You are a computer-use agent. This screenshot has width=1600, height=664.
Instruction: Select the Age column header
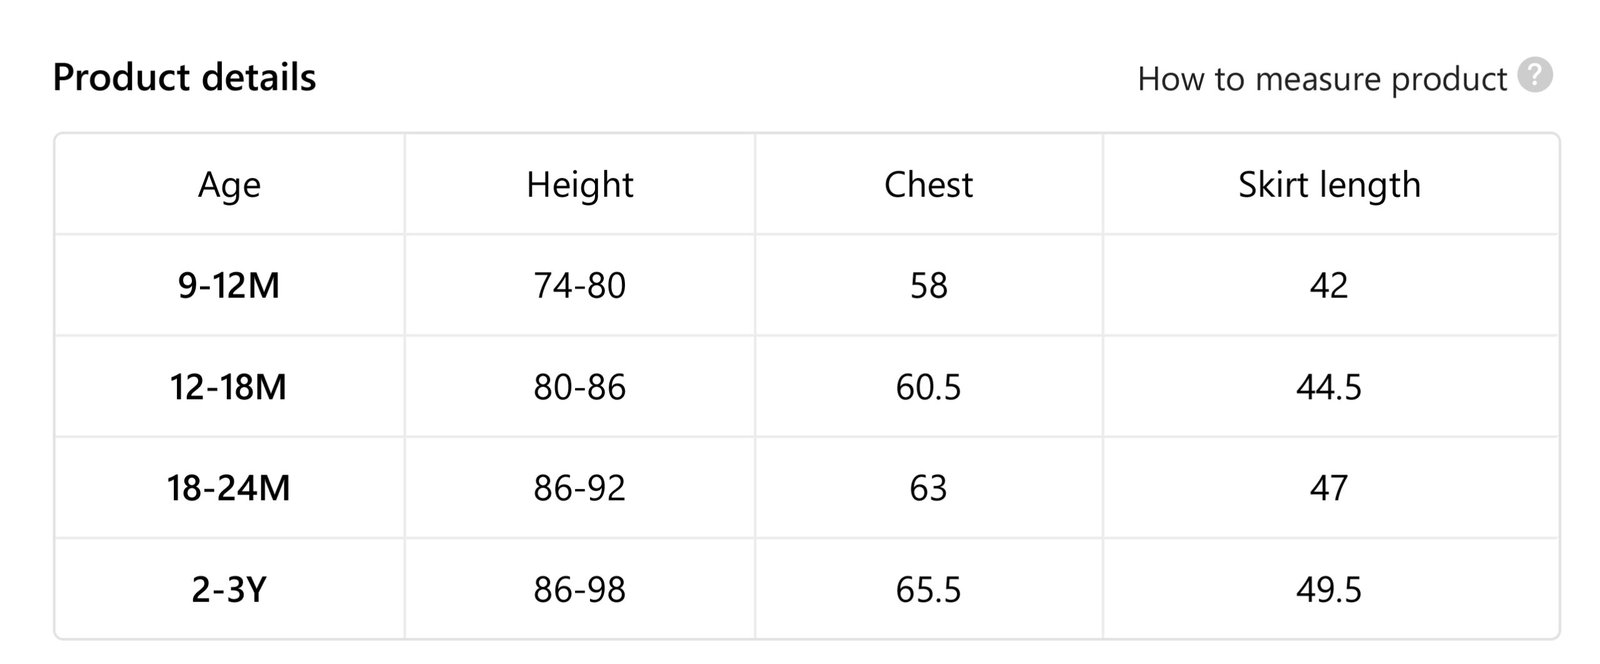click(x=229, y=185)
